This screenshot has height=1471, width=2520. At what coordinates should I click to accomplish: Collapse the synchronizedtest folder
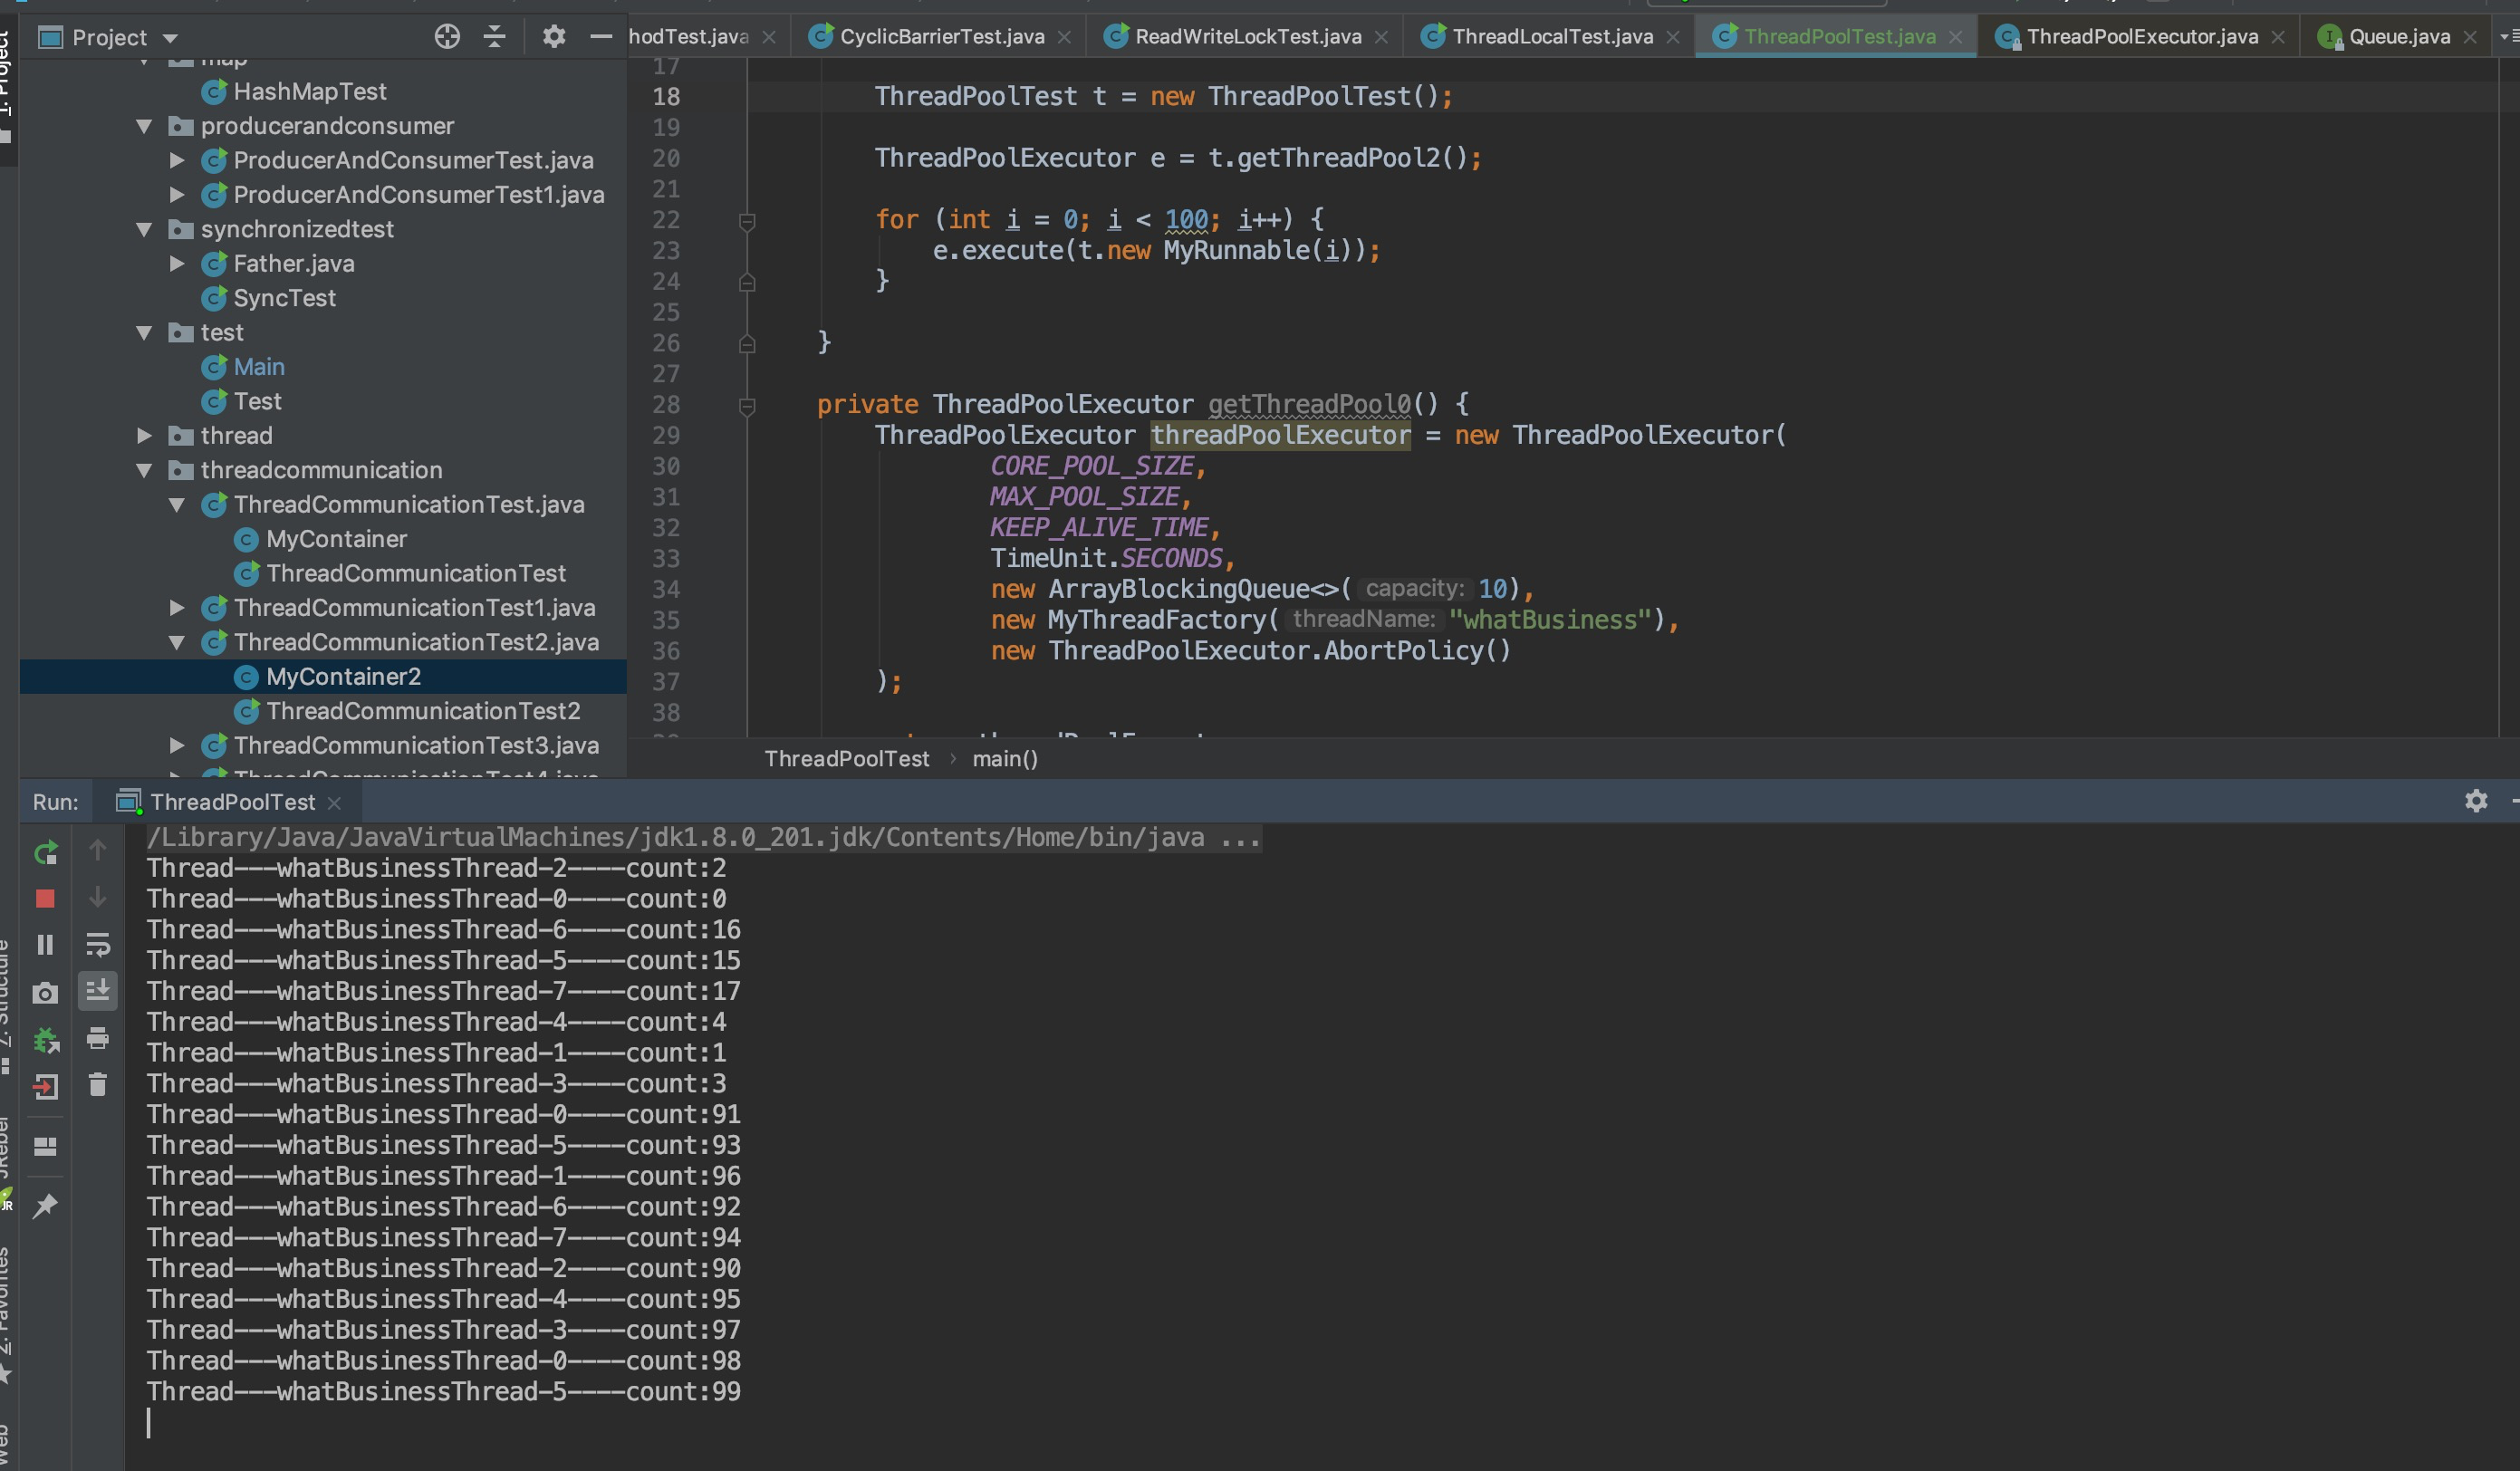pyautogui.click(x=145, y=230)
